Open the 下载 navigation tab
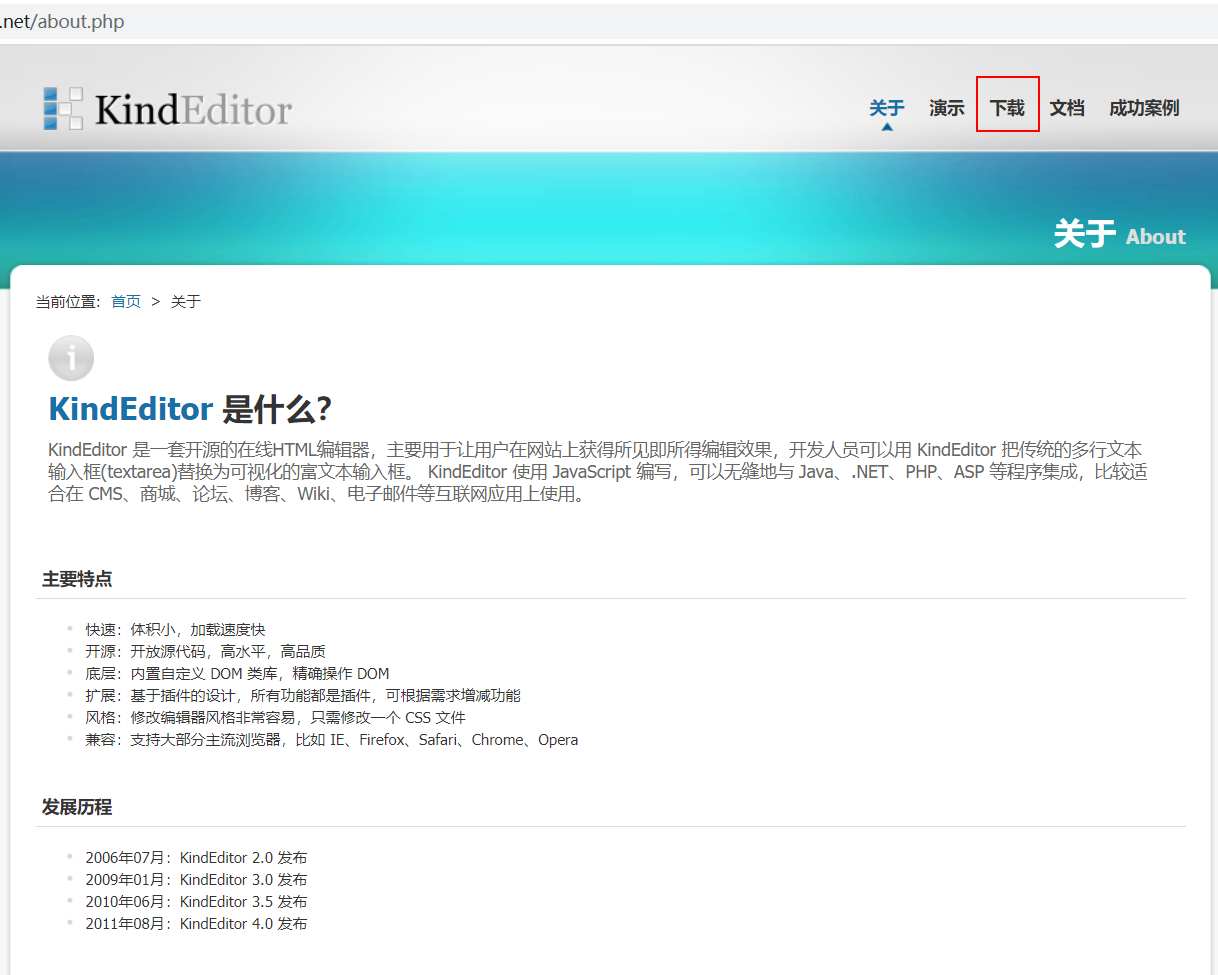Image resolution: width=1218 pixels, height=975 pixels. click(1007, 108)
